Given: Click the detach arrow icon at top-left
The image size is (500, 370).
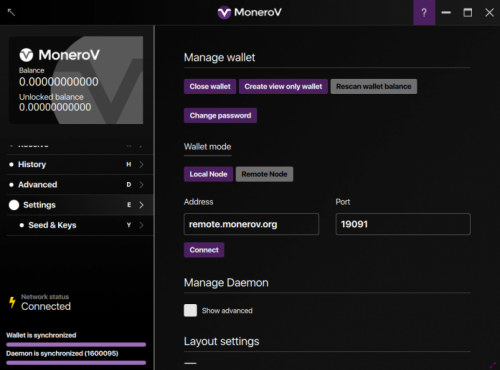Looking at the screenshot, I should [x=11, y=12].
